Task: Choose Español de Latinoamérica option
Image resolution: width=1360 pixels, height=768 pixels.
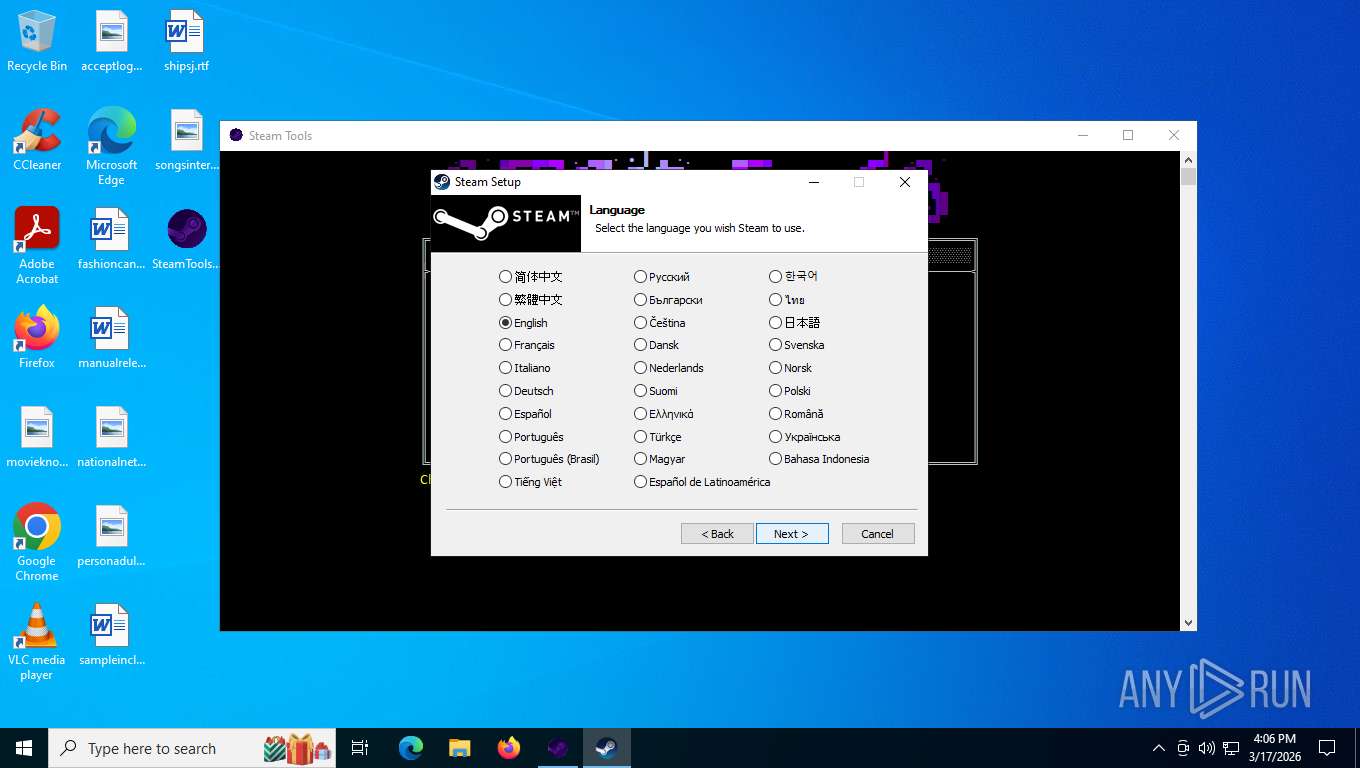Action: (x=702, y=482)
